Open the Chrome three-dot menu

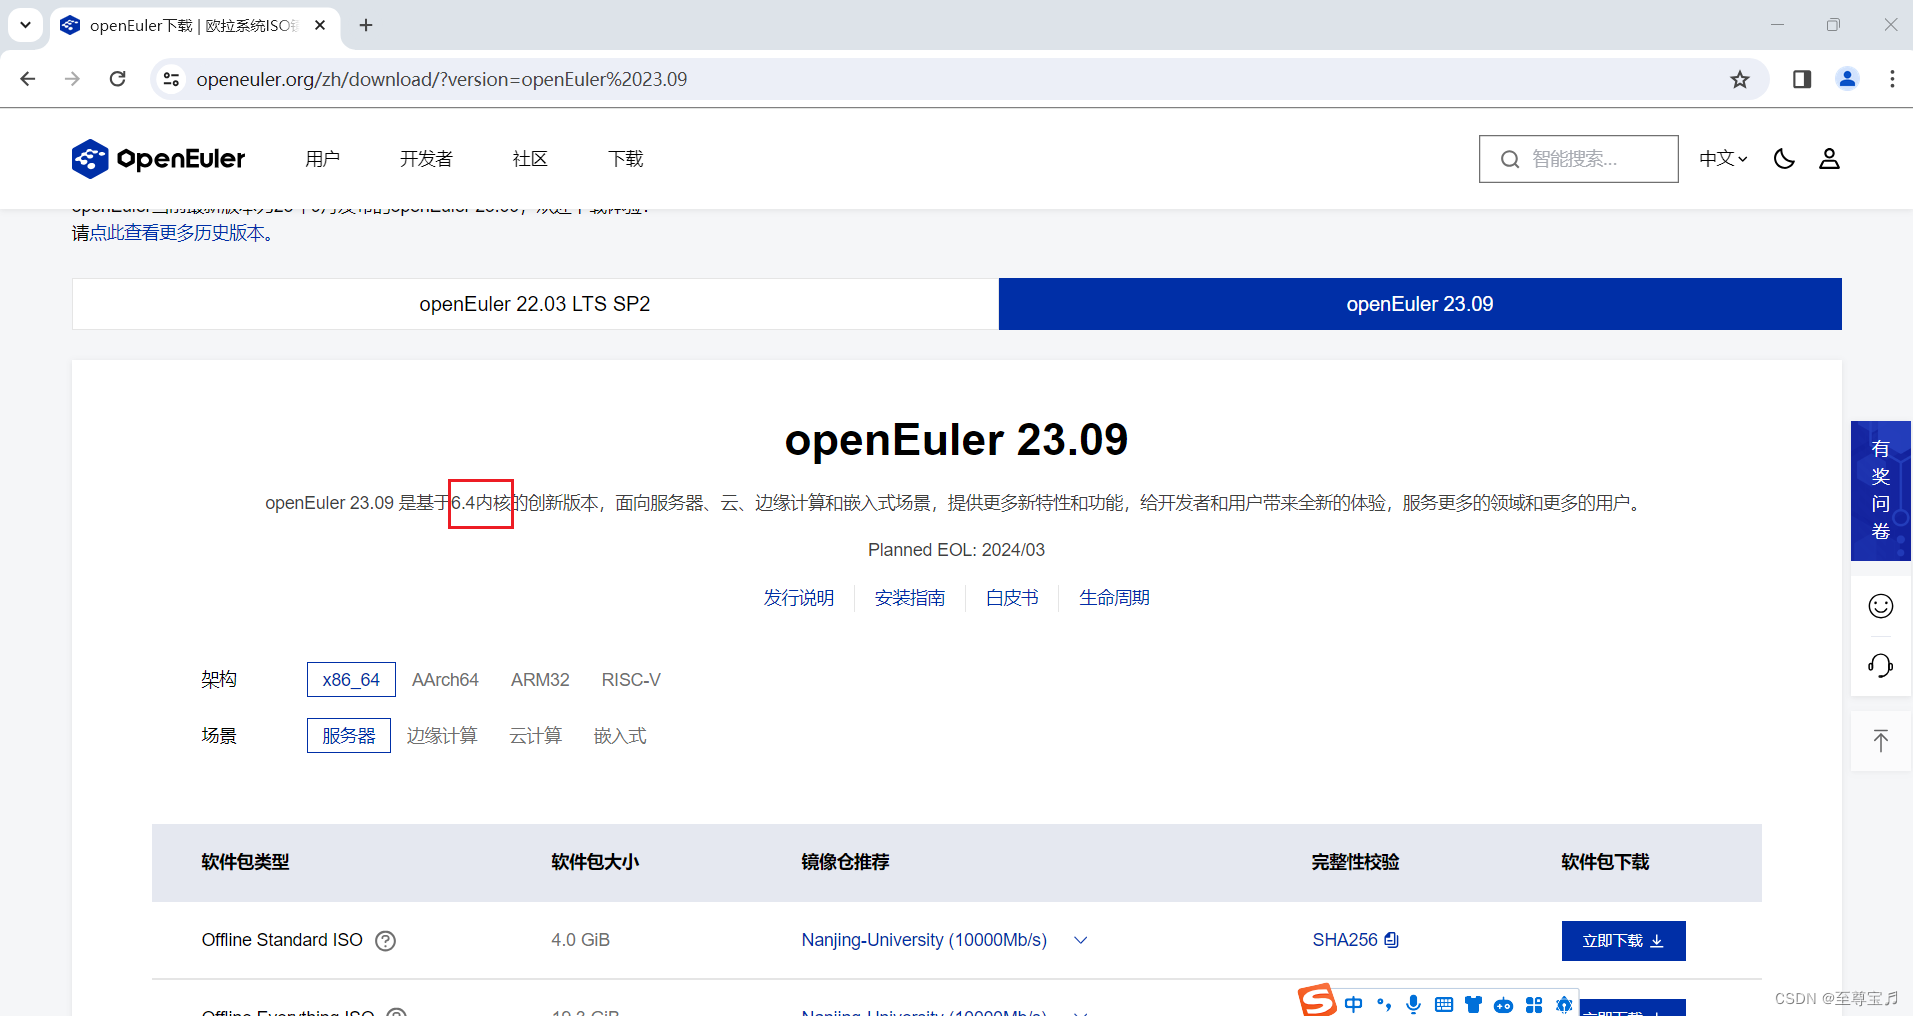(x=1892, y=79)
